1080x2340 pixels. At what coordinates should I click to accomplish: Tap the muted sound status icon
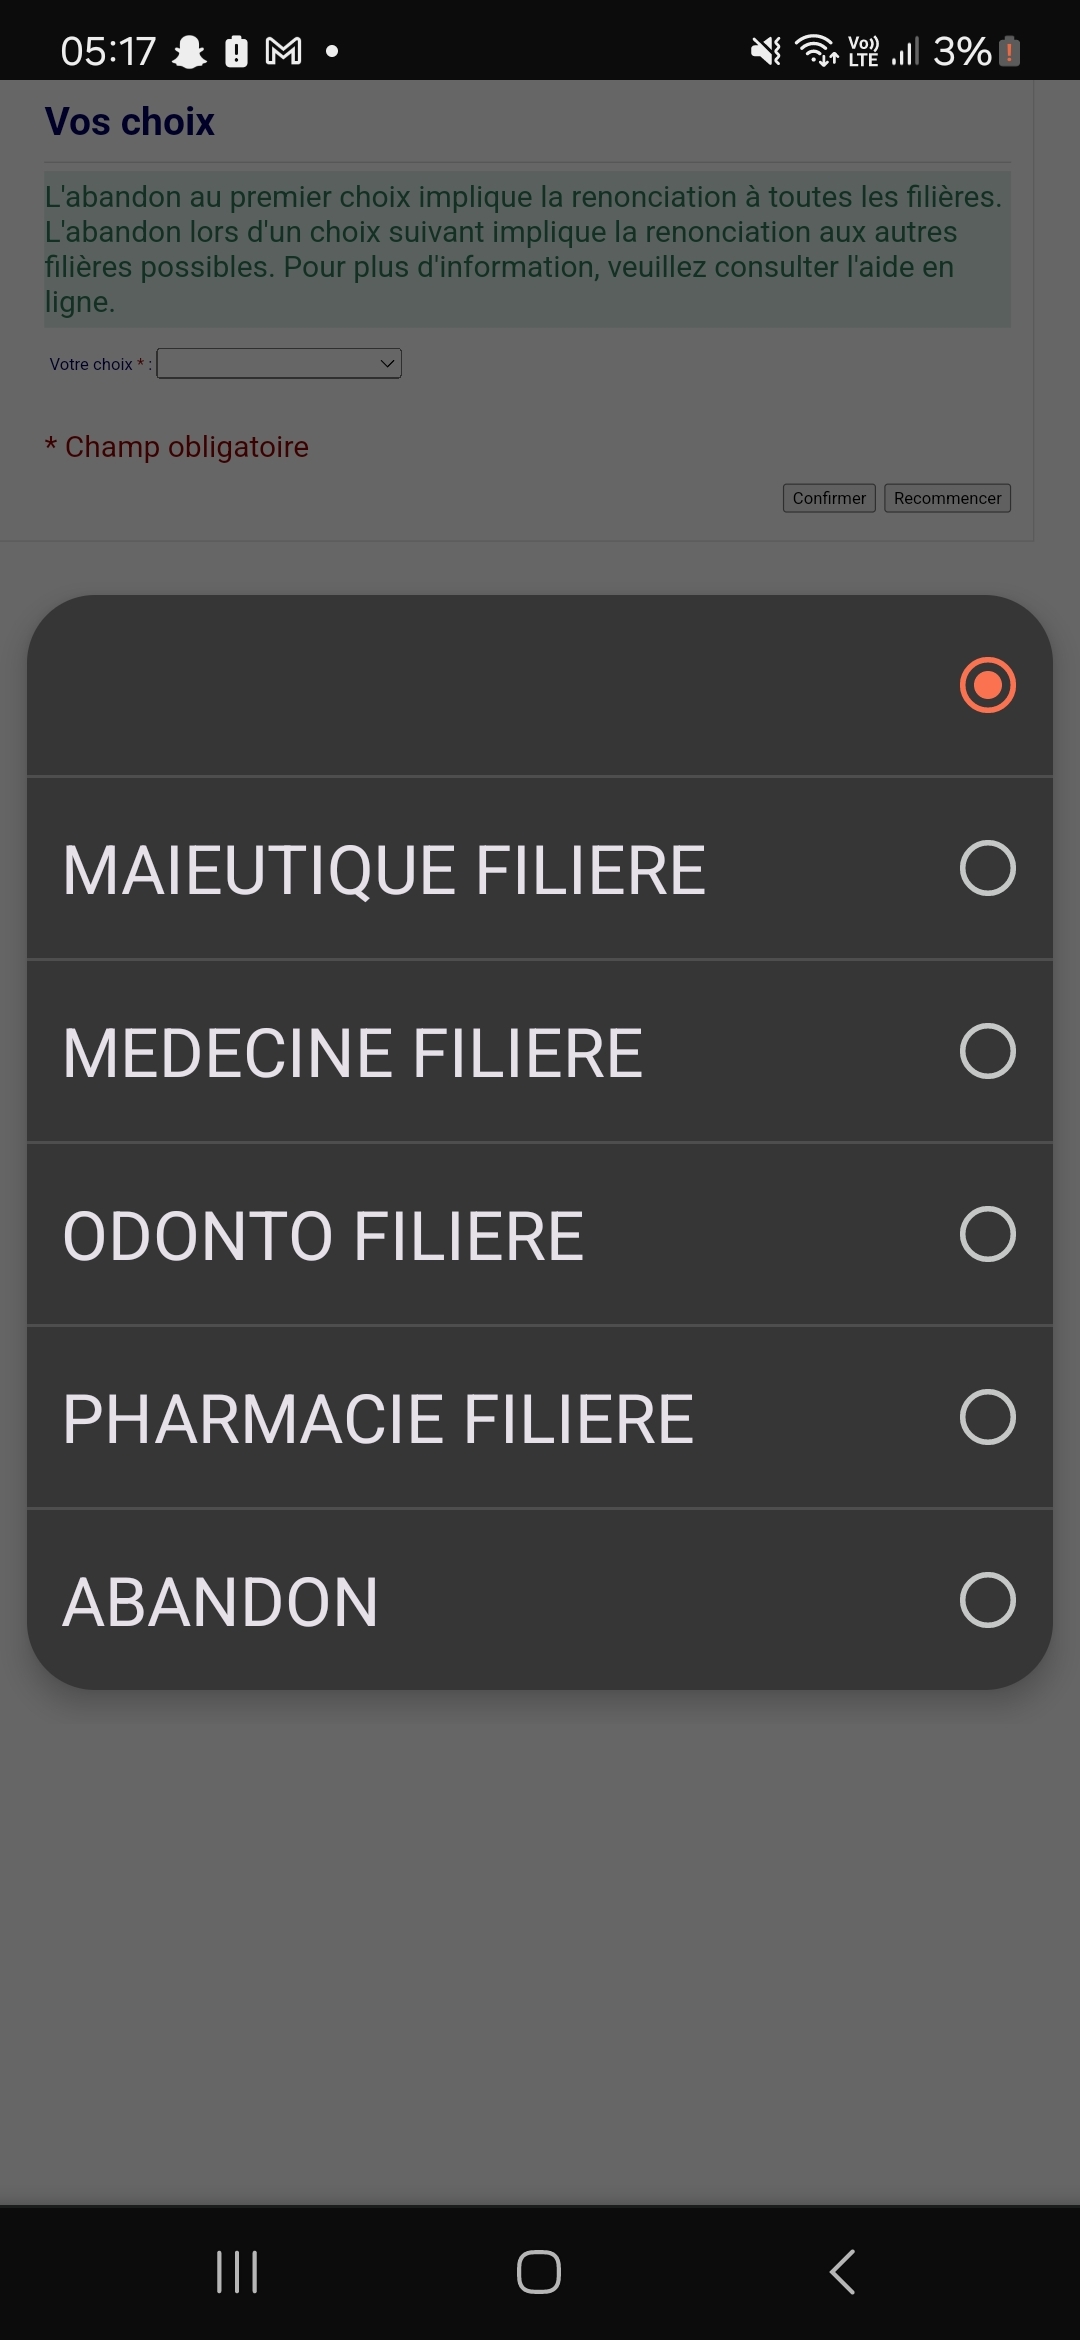tap(766, 51)
